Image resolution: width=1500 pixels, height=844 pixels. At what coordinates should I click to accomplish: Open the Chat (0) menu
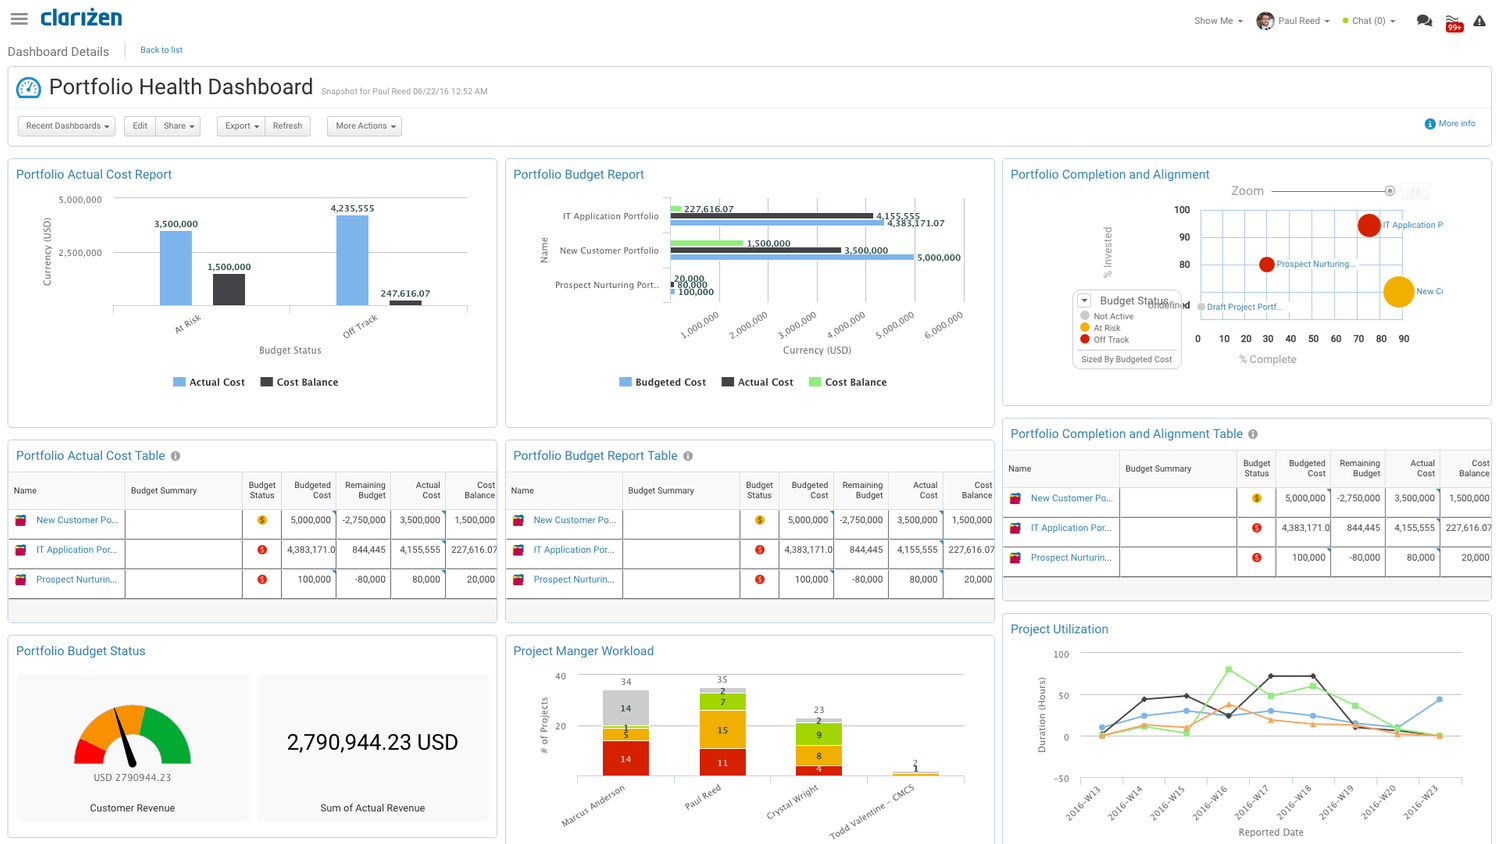[1368, 20]
